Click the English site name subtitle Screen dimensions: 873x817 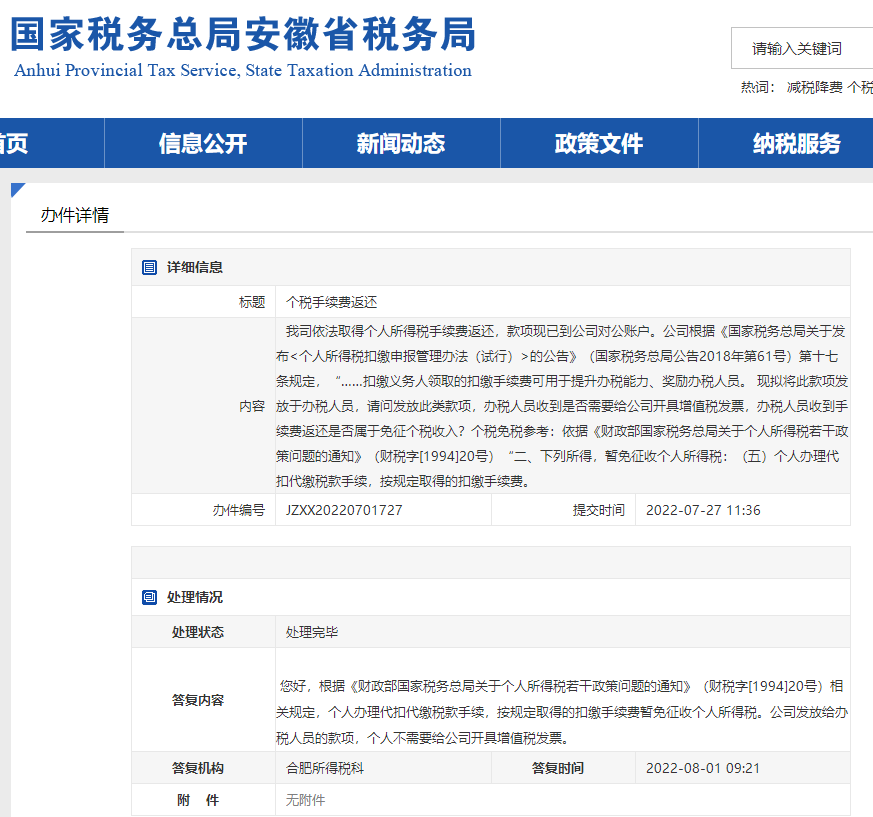243,71
